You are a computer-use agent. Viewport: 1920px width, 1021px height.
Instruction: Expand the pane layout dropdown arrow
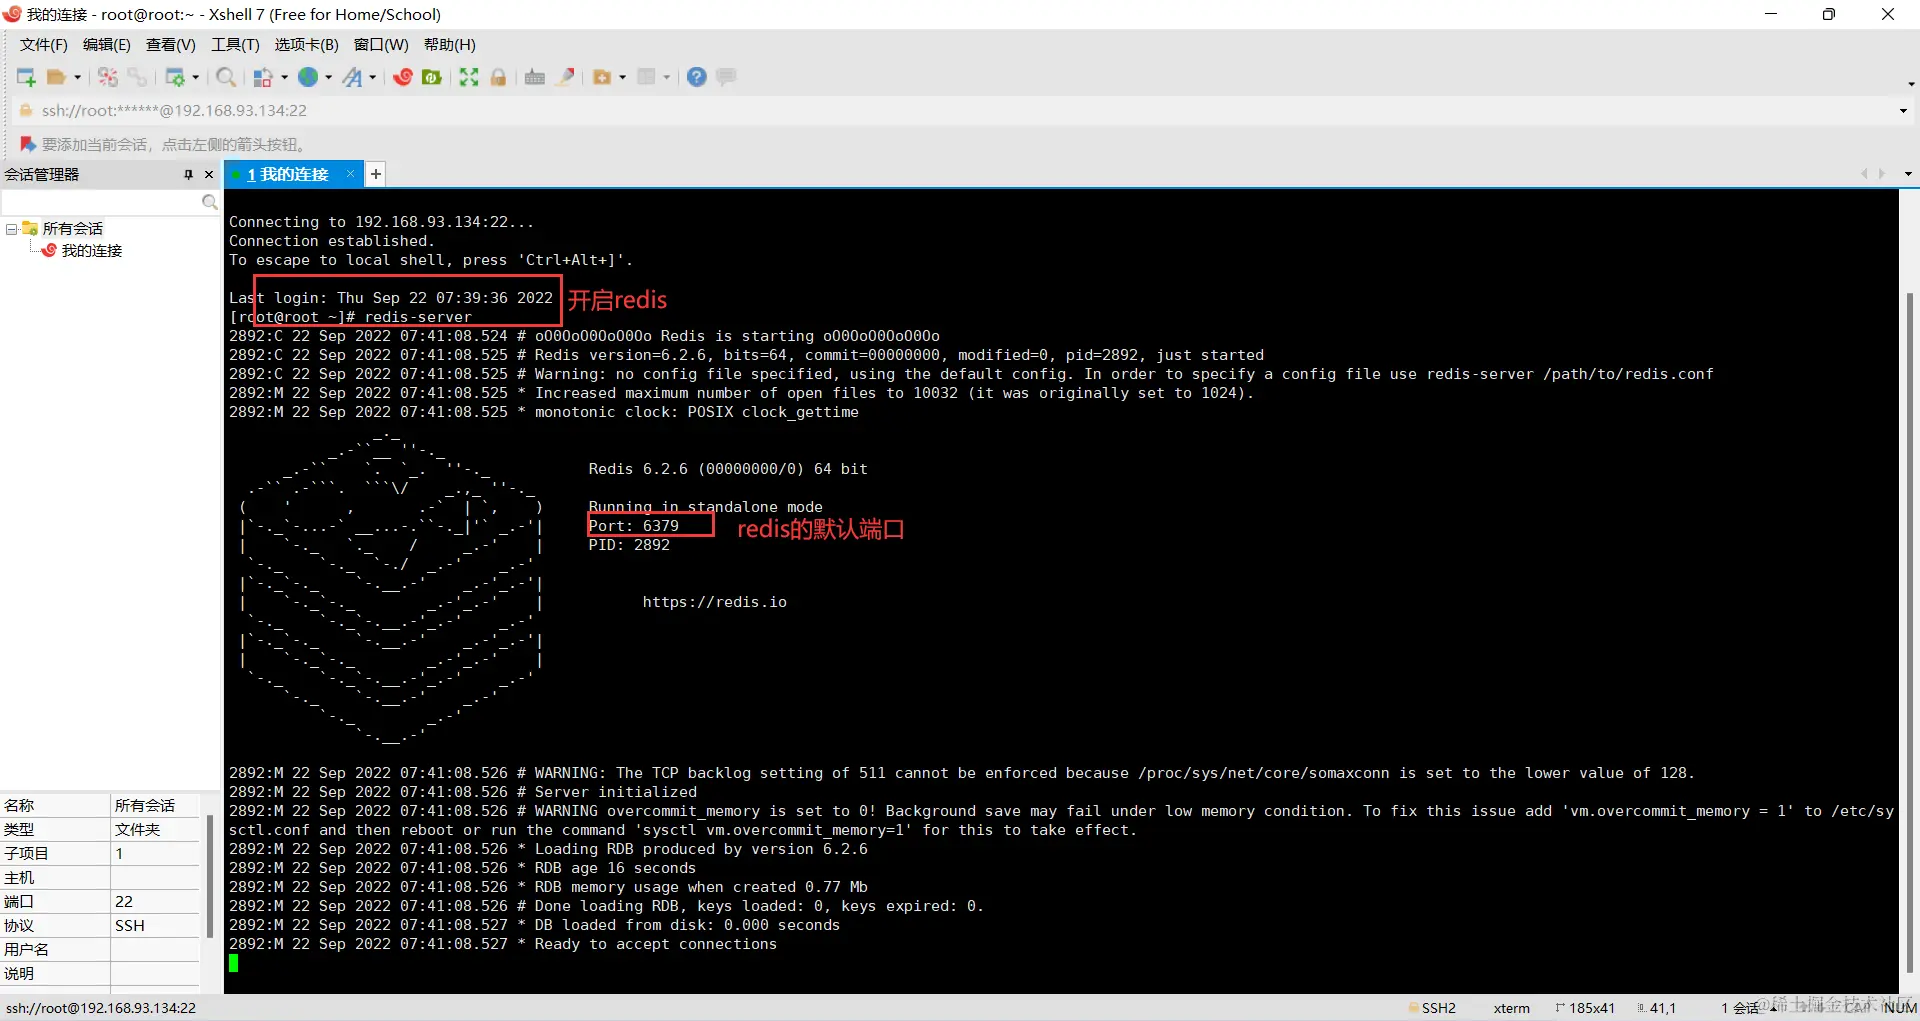[x=666, y=77]
